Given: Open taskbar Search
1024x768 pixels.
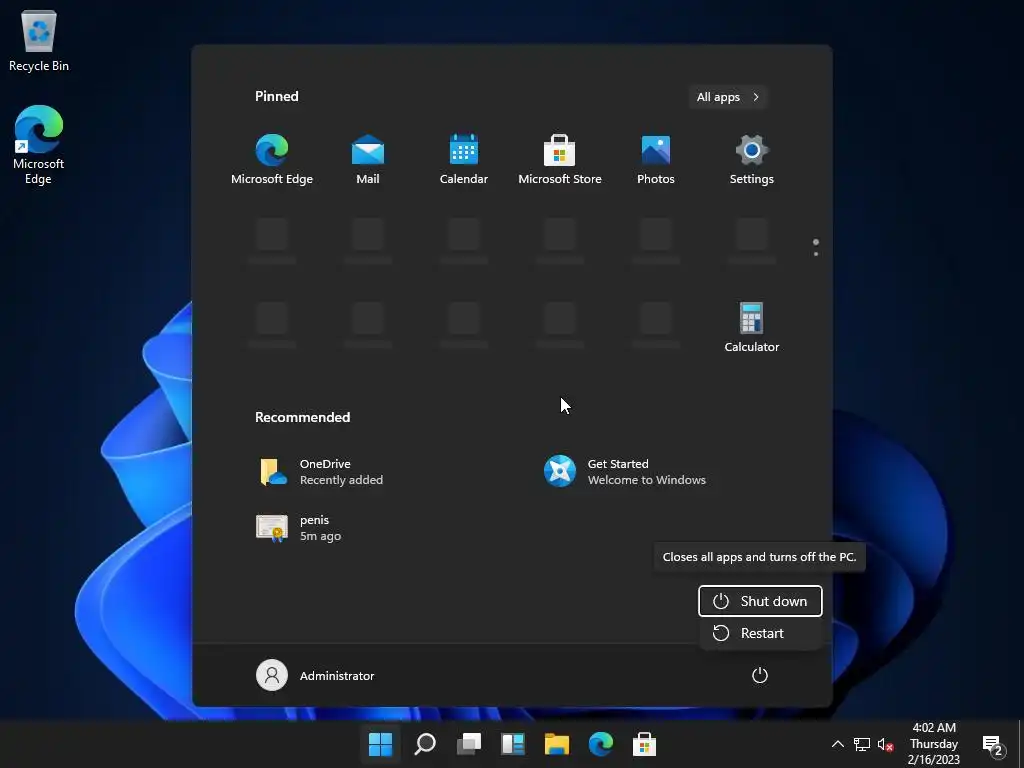Looking at the screenshot, I should pos(425,744).
